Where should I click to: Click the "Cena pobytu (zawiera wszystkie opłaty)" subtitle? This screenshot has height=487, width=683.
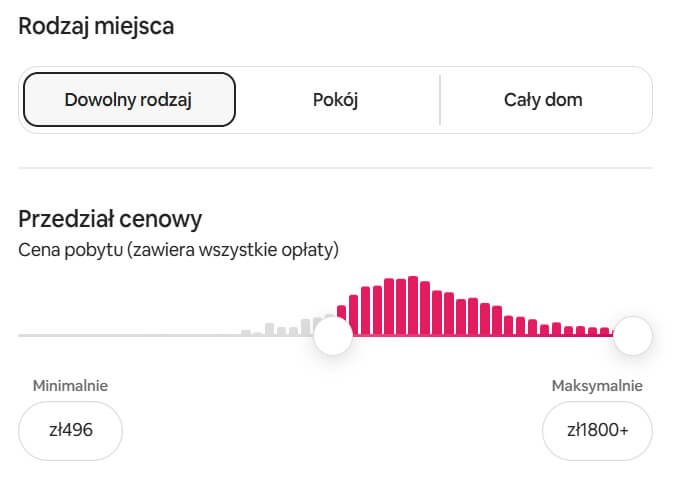pos(178,249)
